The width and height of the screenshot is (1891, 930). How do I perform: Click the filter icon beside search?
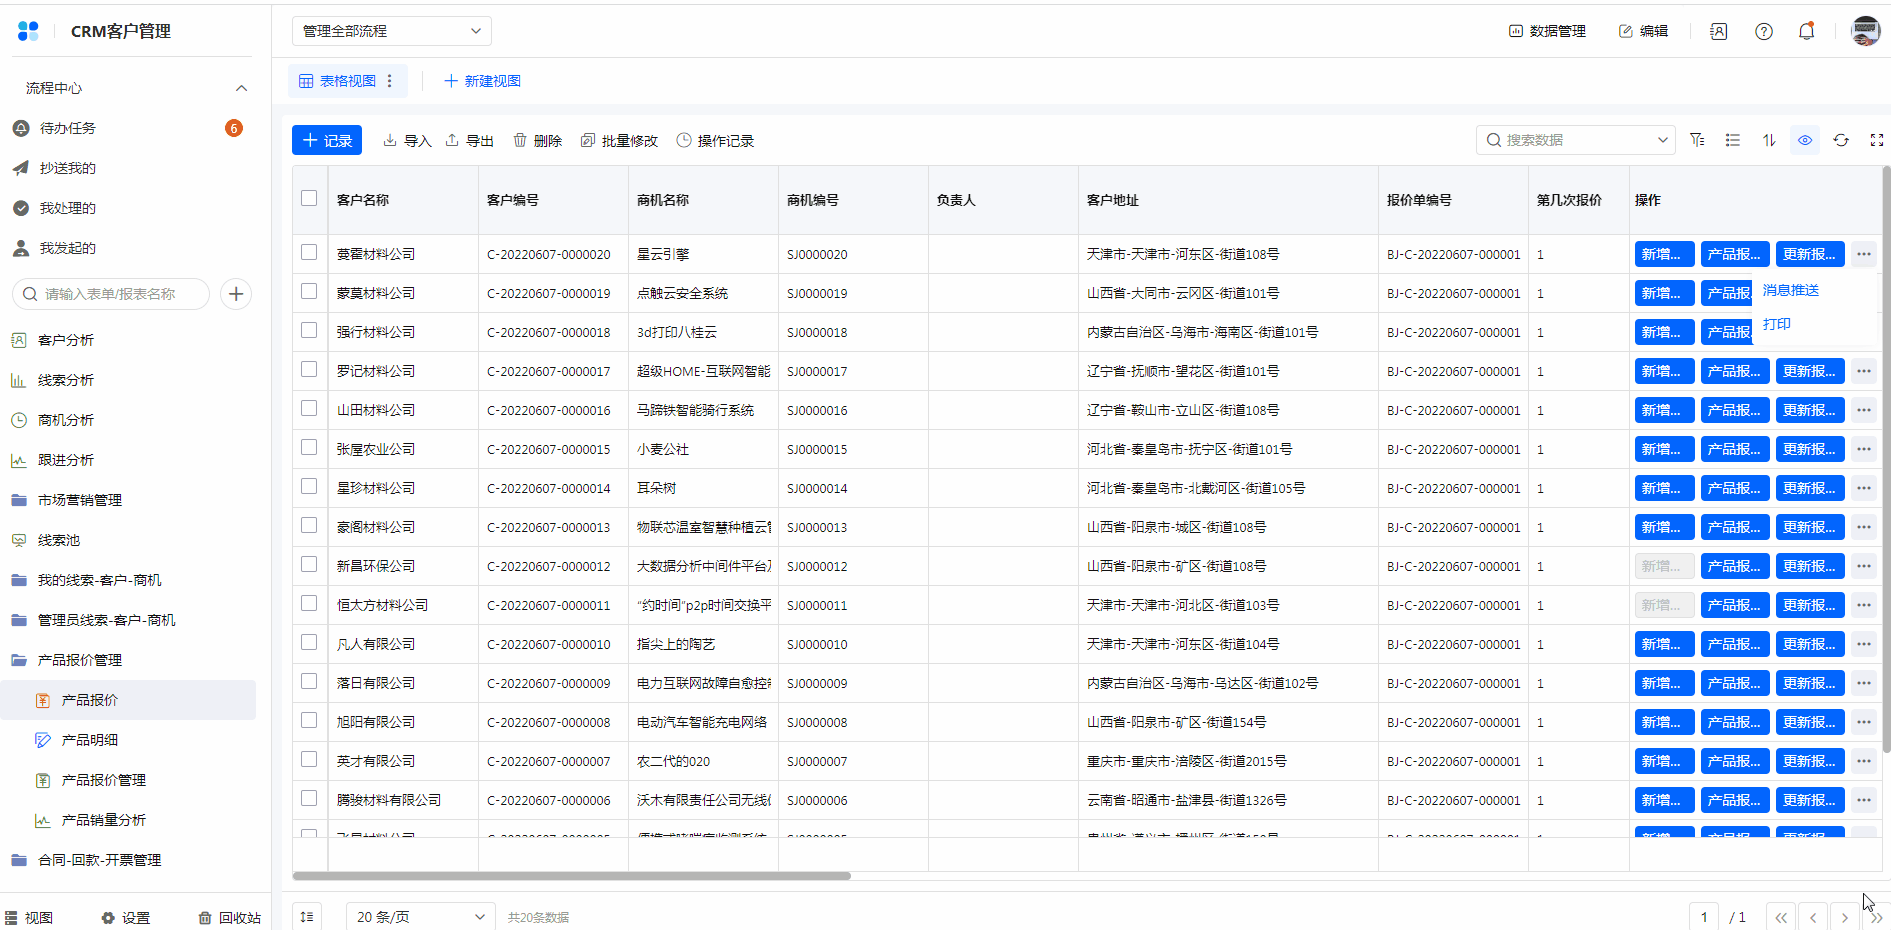pyautogui.click(x=1697, y=140)
